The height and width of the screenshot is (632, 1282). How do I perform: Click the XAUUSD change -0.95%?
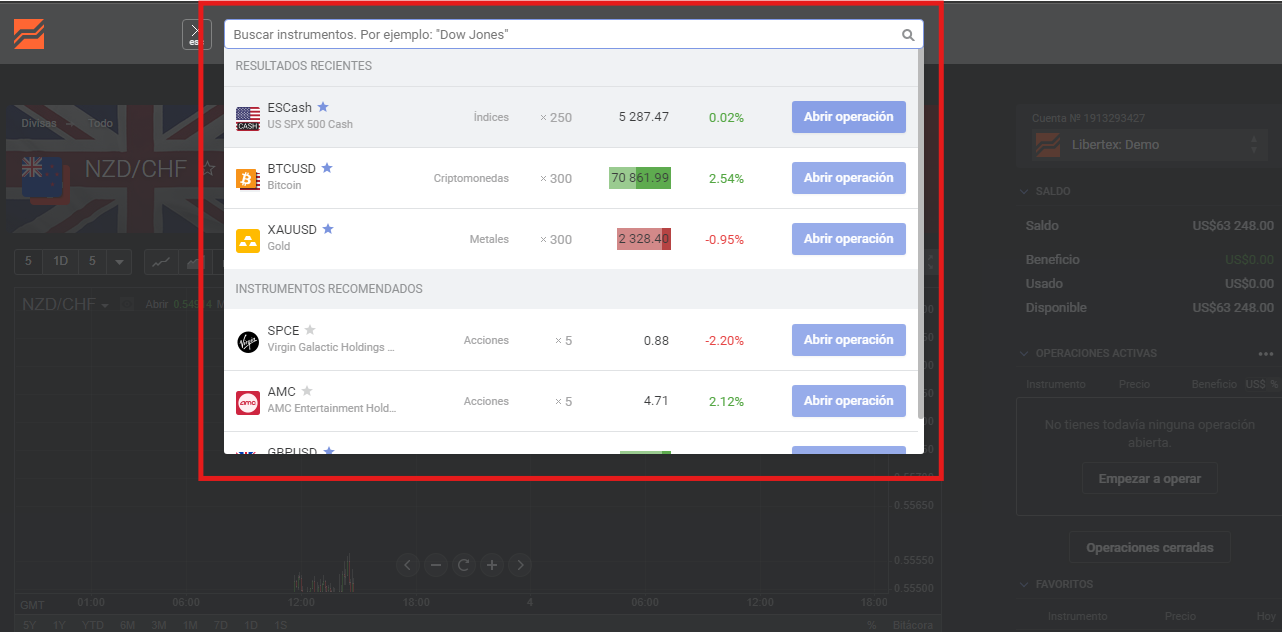[724, 239]
